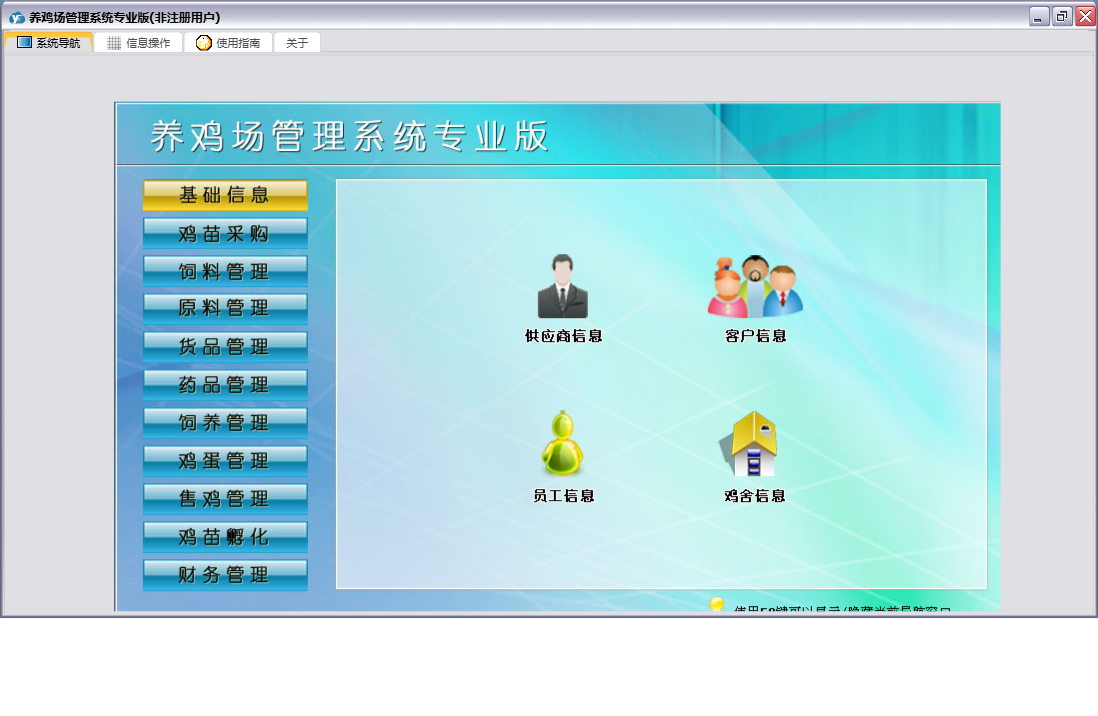Select the 鸡苗采购 sidebar button
This screenshot has width=1098, height=716.
click(x=225, y=233)
